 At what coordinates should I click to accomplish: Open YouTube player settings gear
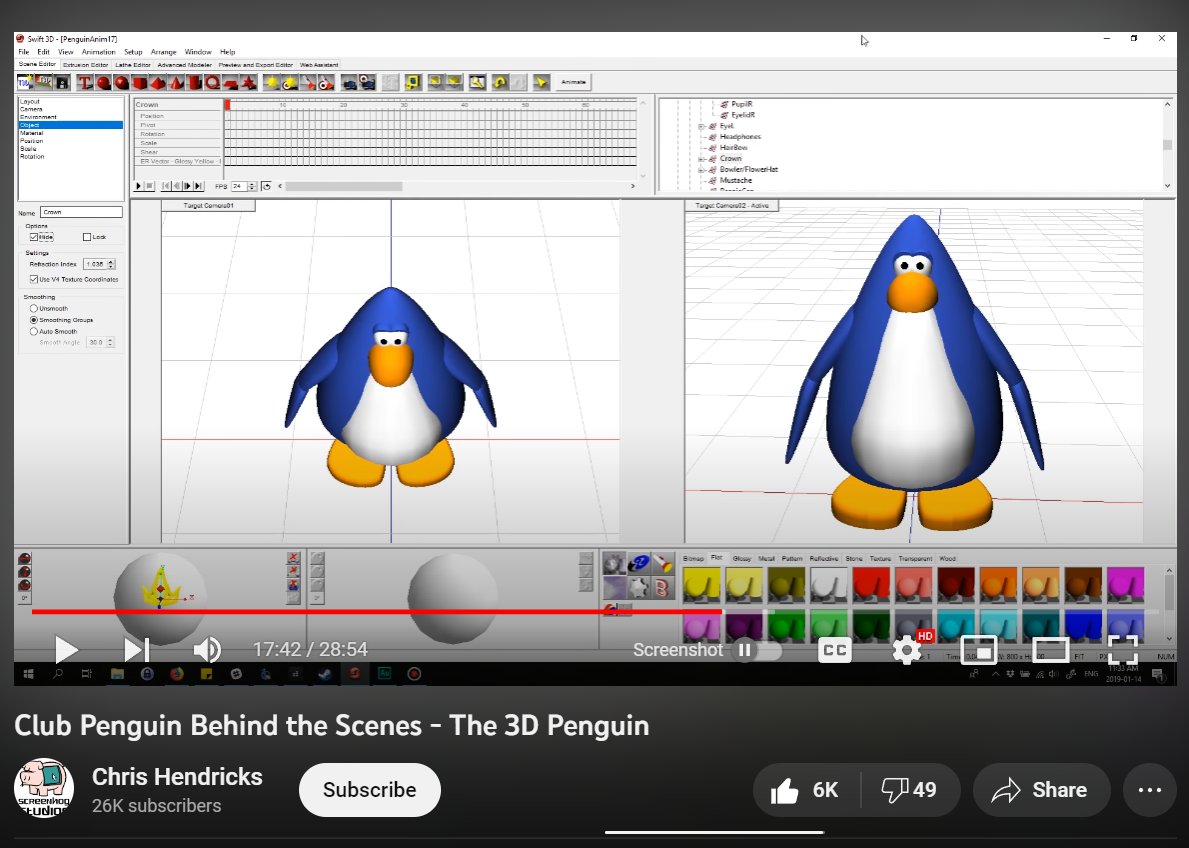point(906,650)
